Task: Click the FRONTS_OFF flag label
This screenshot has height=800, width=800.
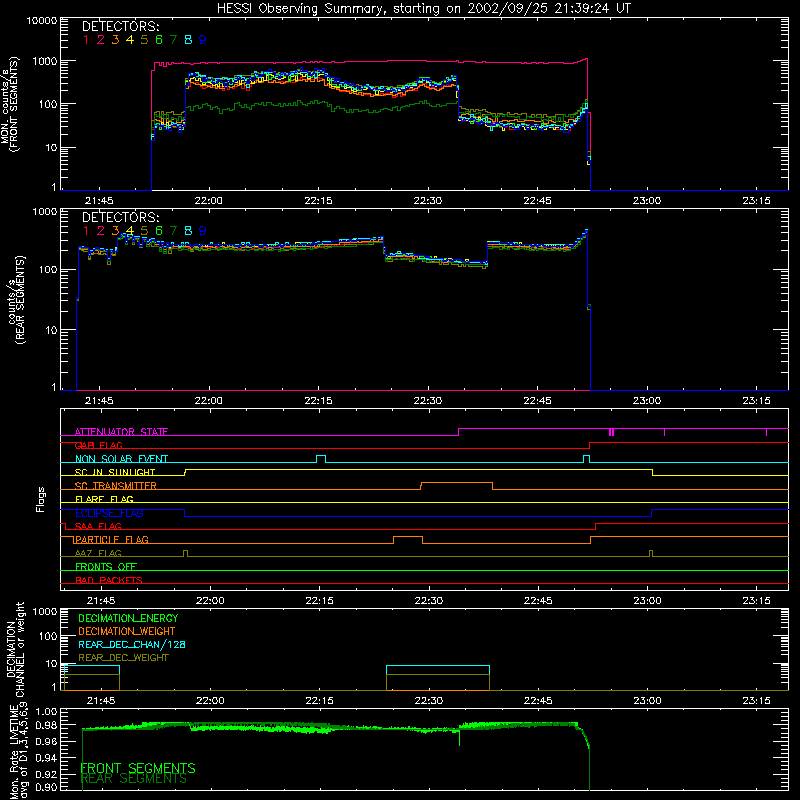Action: point(106,566)
